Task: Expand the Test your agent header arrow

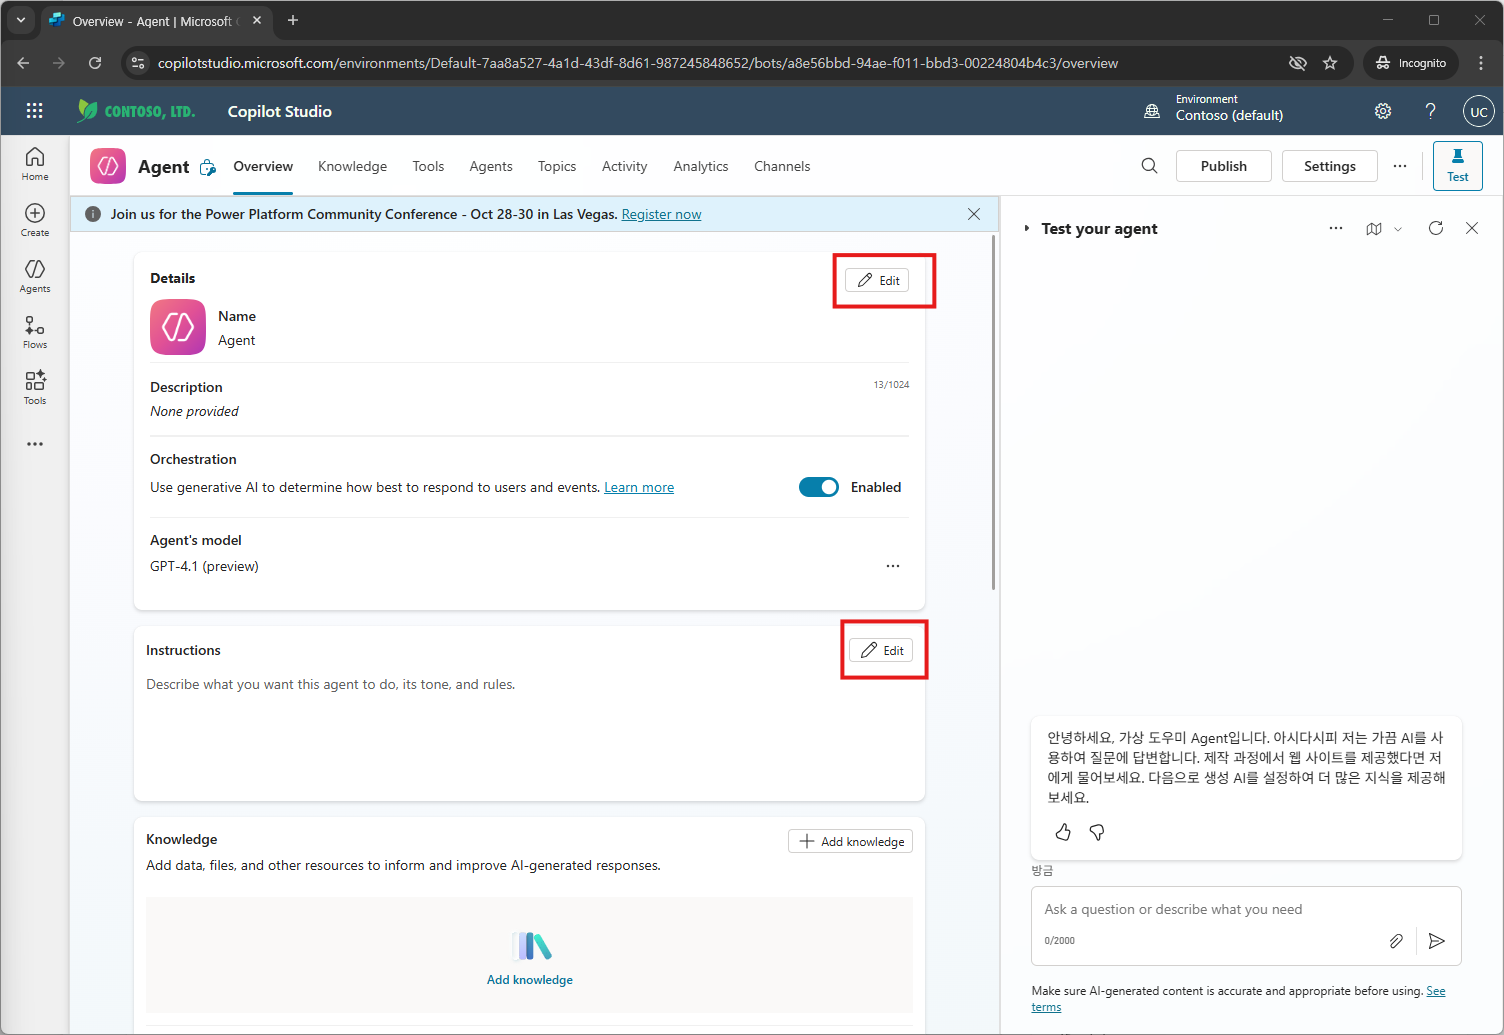Action: click(x=1026, y=229)
